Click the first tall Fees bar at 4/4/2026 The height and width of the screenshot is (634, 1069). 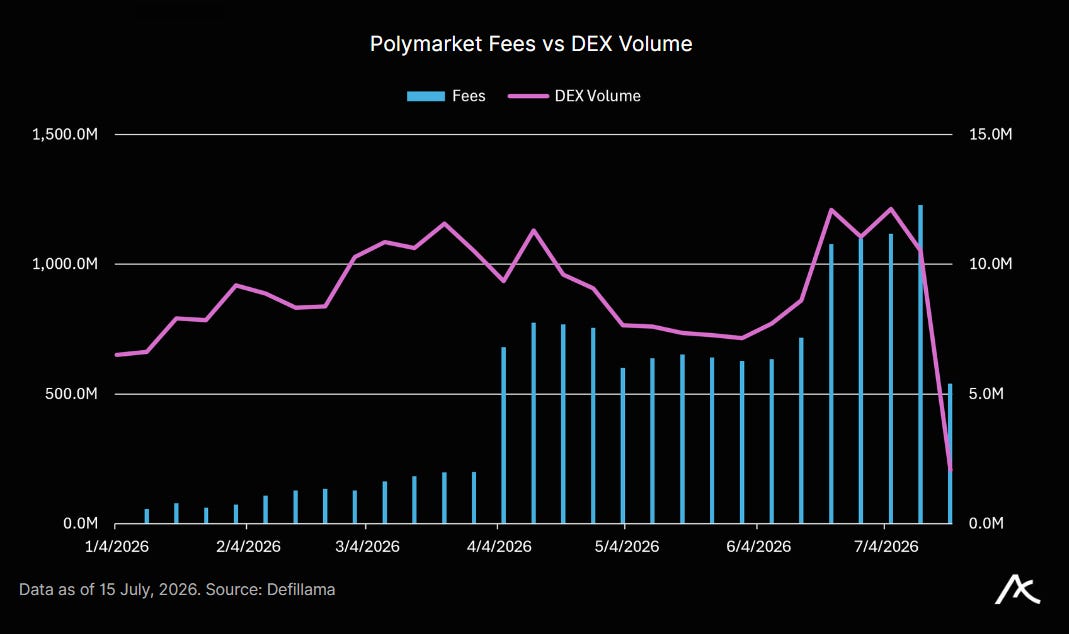click(504, 435)
